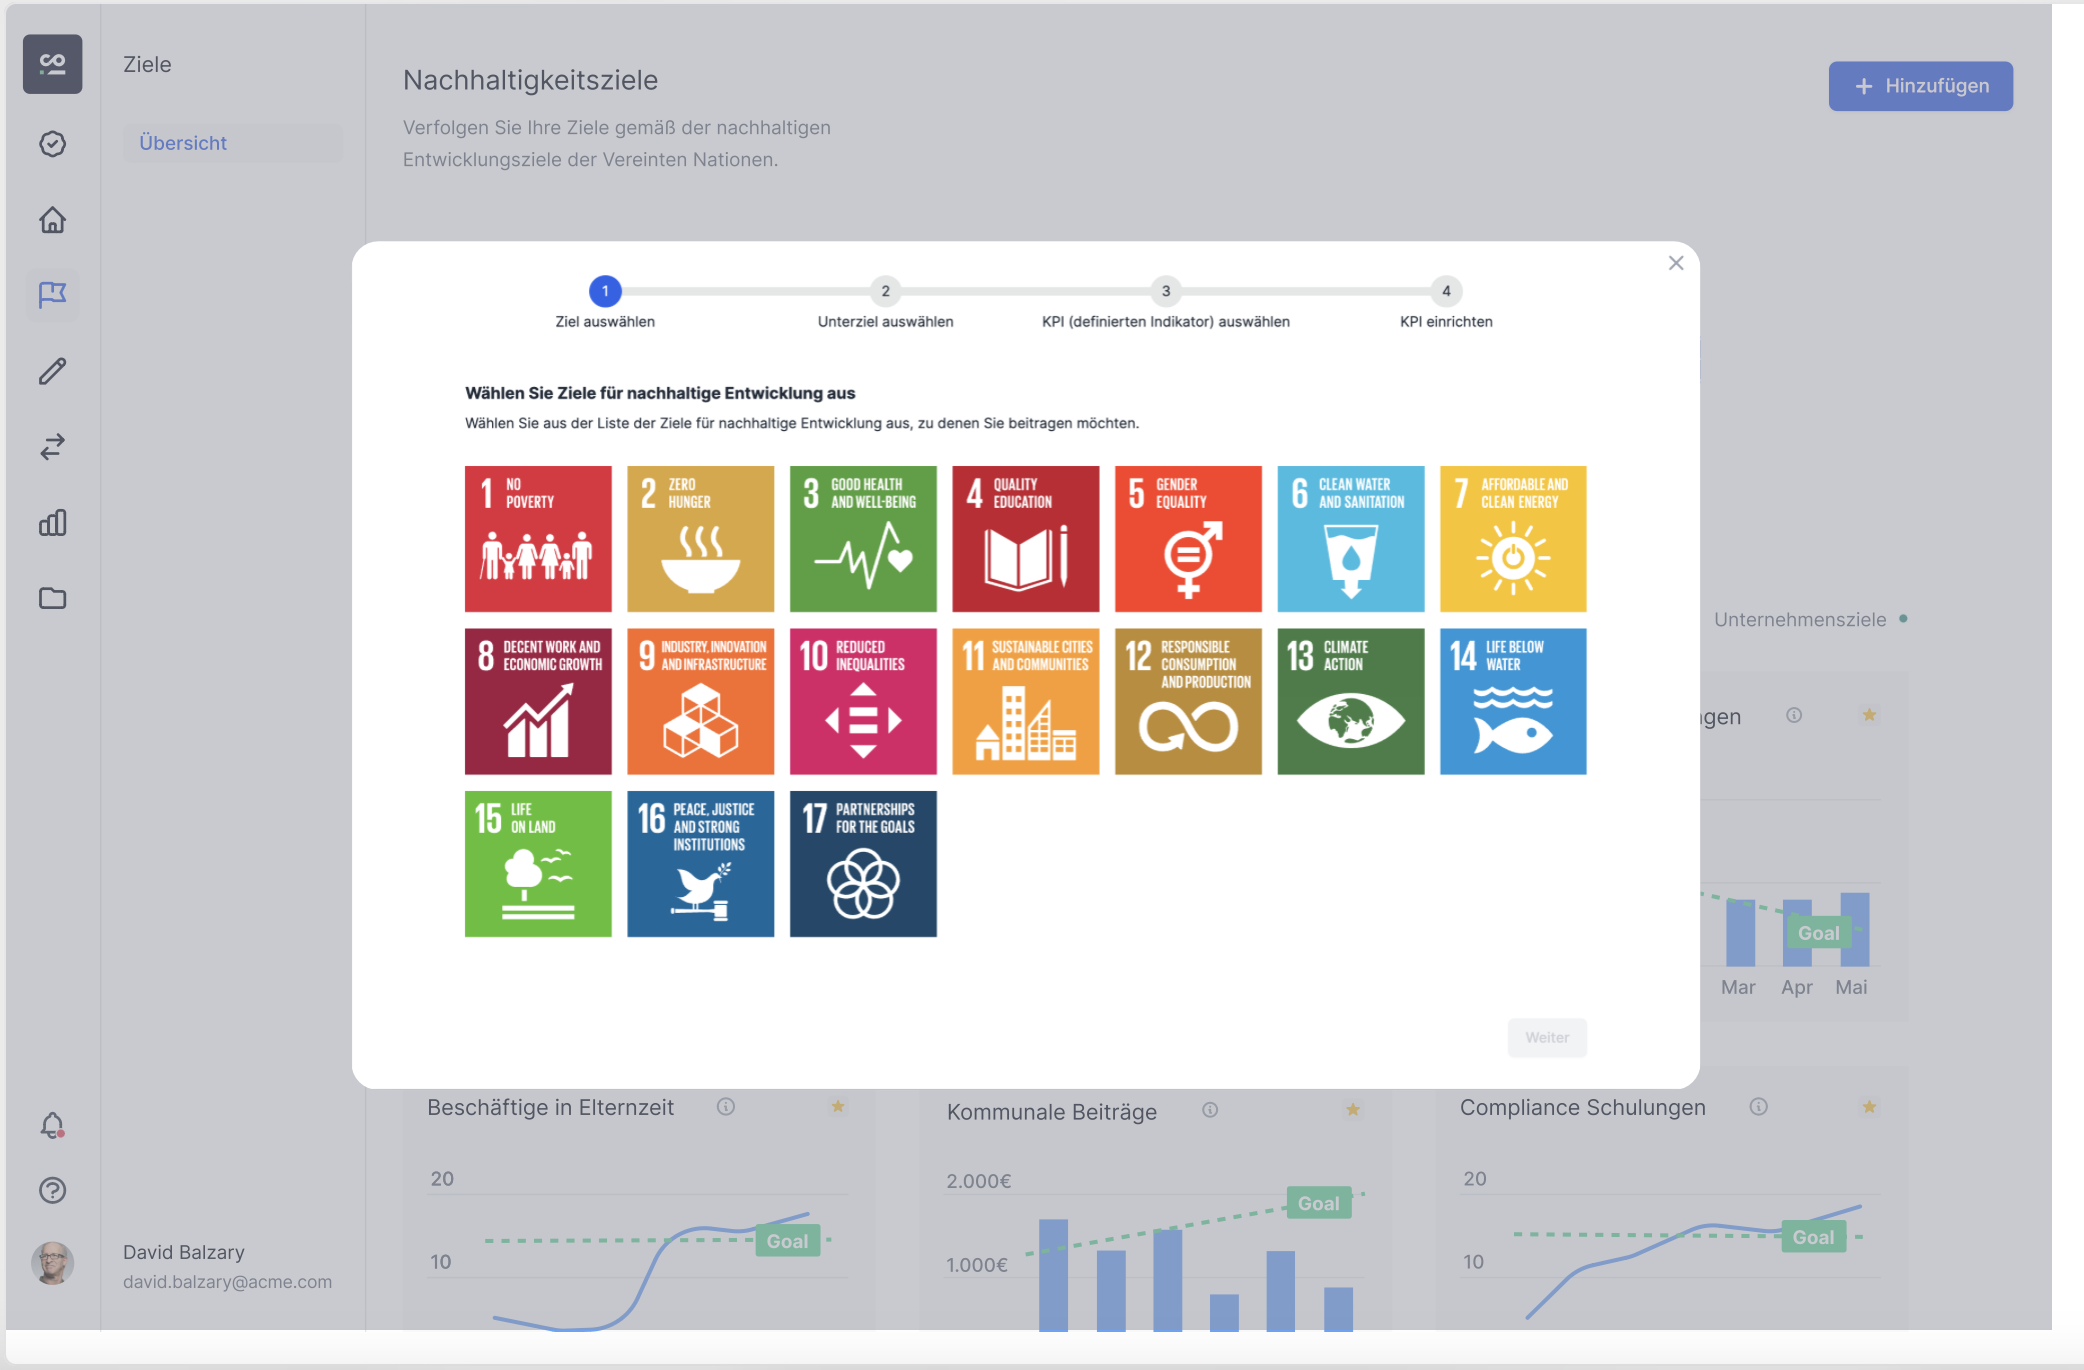The height and width of the screenshot is (1370, 2084).
Task: Click the Hinzufügen button
Action: click(1920, 86)
